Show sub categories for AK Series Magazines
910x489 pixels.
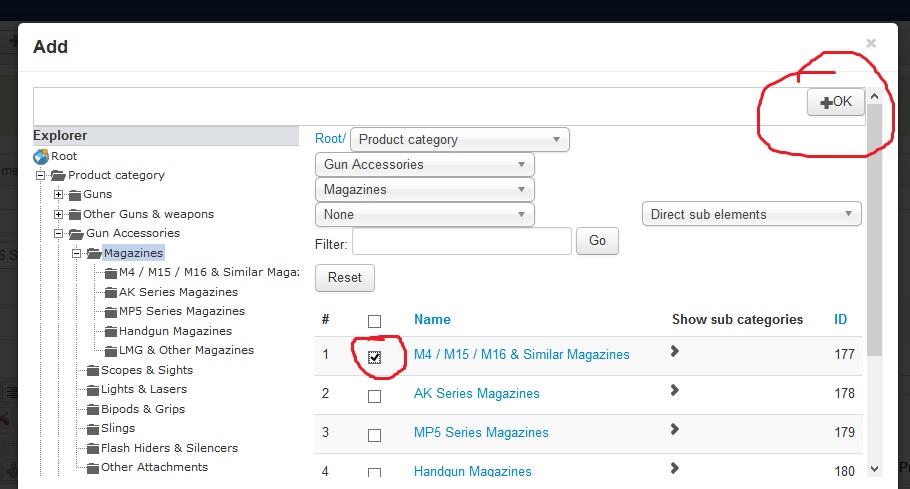(x=675, y=390)
